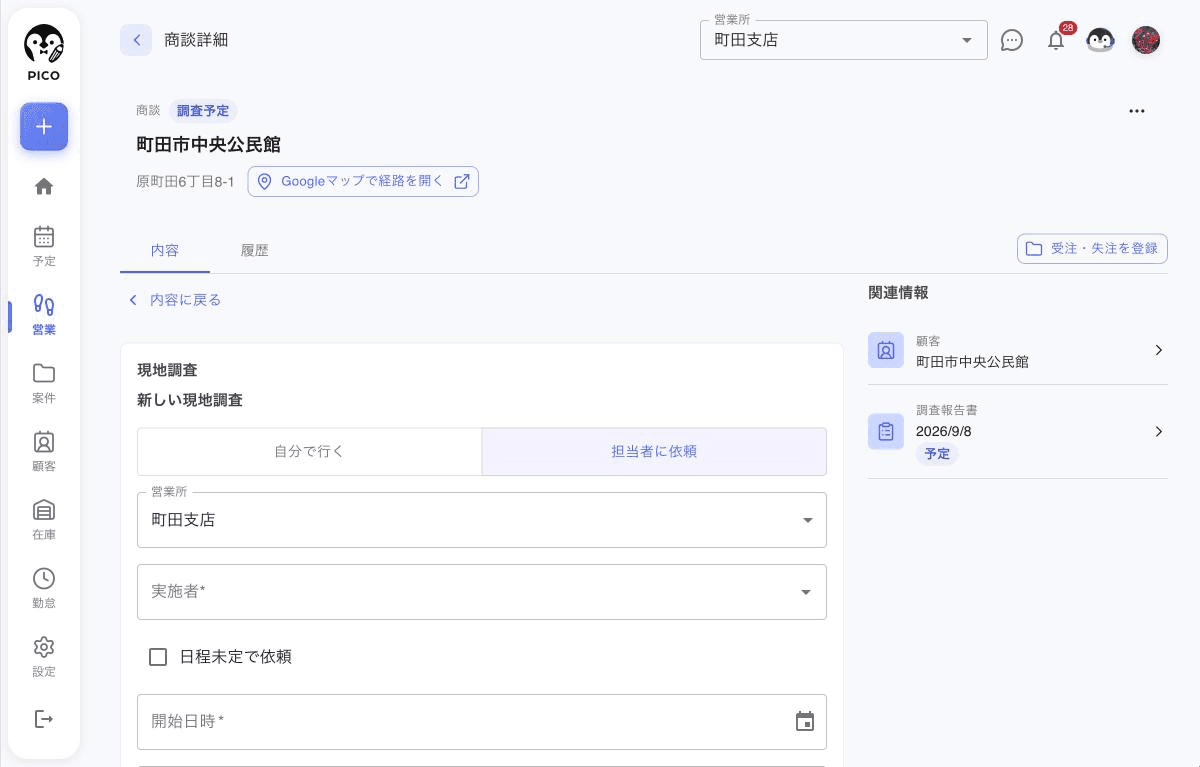The width and height of the screenshot is (1200, 767).
Task: Open notifications bell with 28 badge
Action: pyautogui.click(x=1056, y=40)
